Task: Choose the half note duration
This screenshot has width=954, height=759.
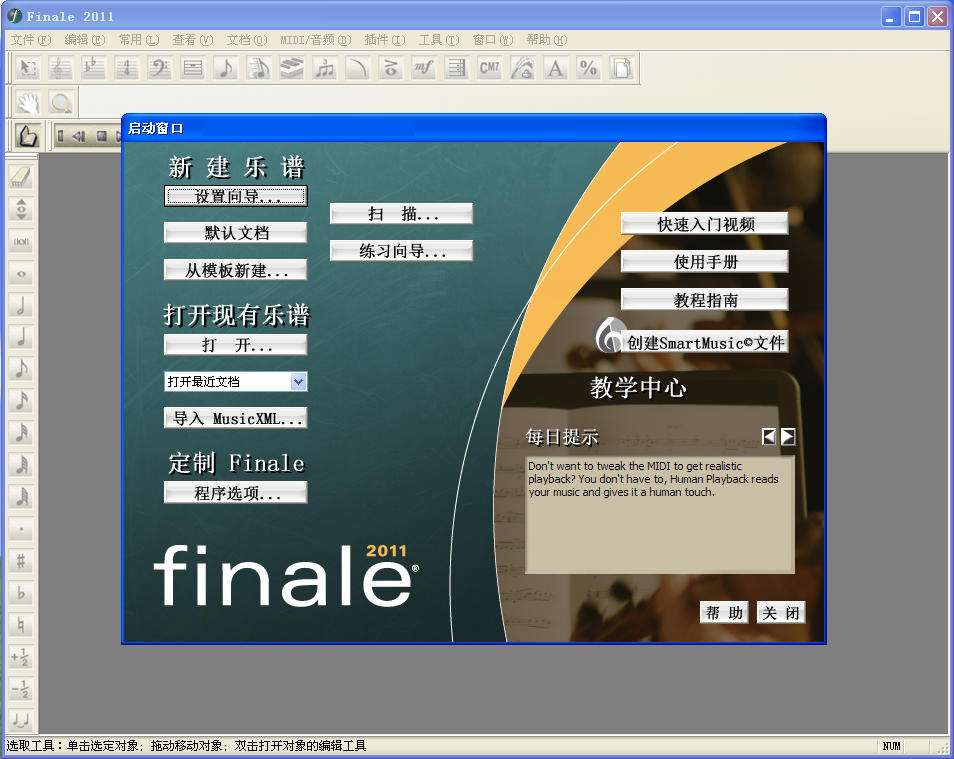Action: (21, 306)
